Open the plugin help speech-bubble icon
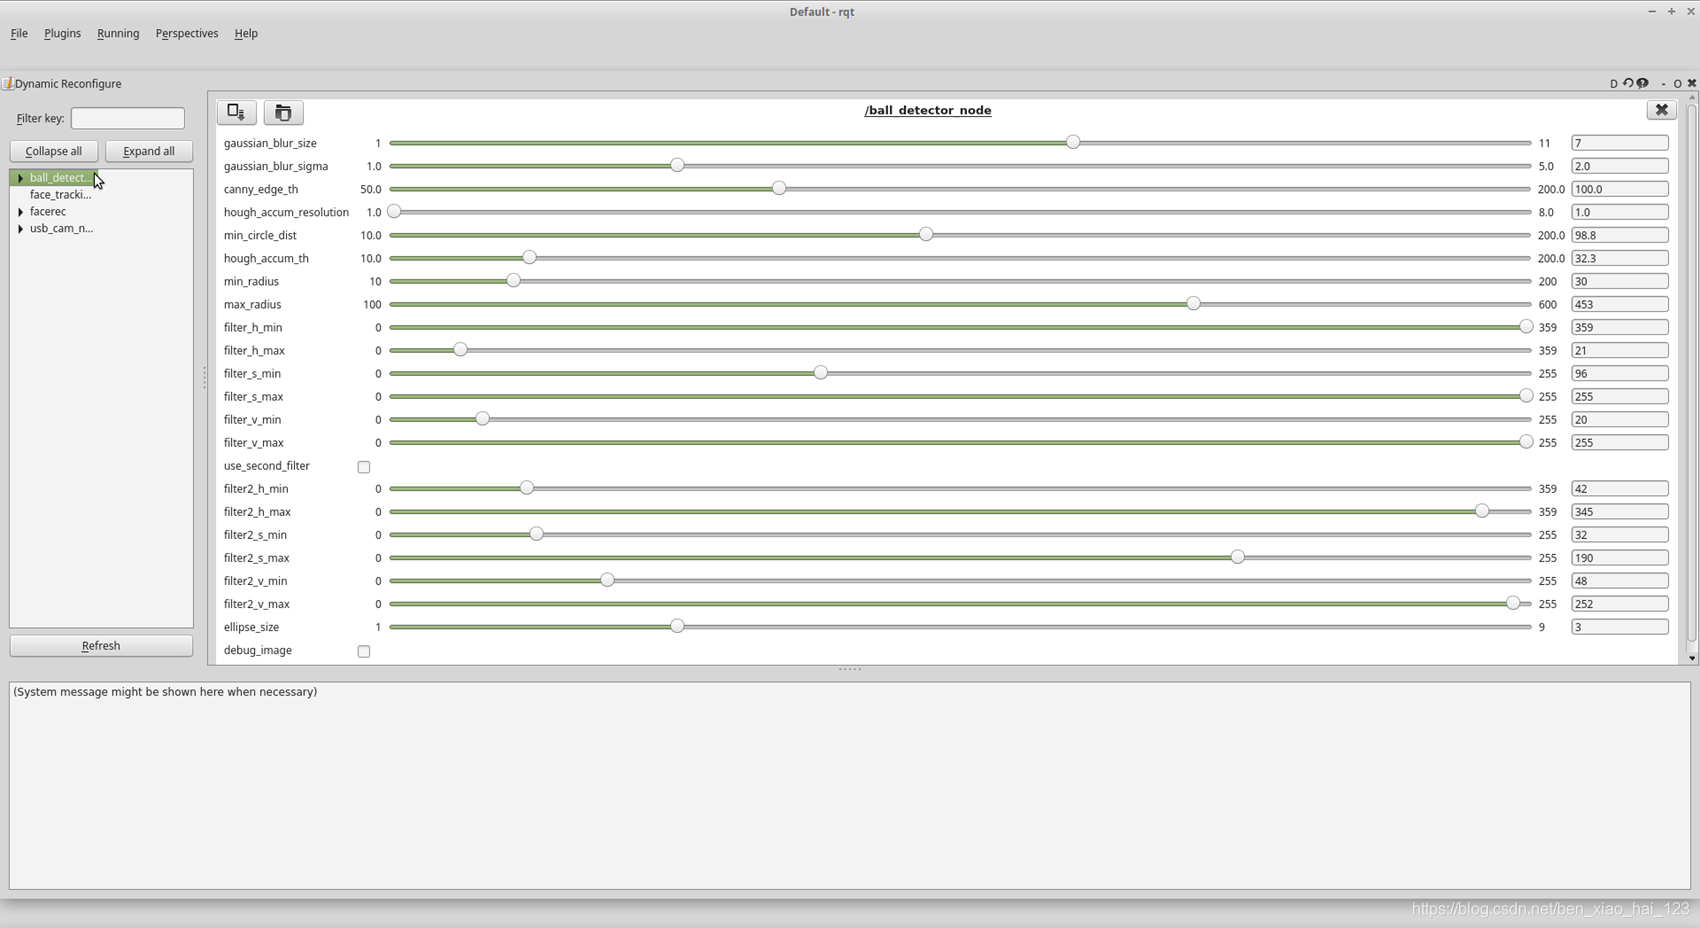Screen dimensions: 1700x928 point(1642,83)
